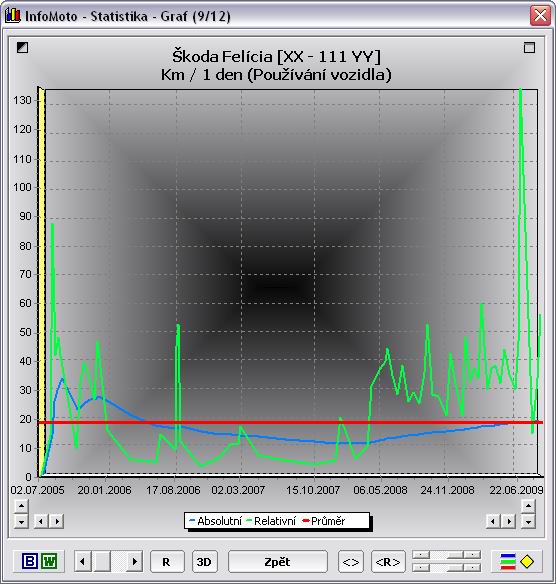The height and width of the screenshot is (584, 556).
Task: Click right arrow at chart bottom-left
Action: [57, 521]
